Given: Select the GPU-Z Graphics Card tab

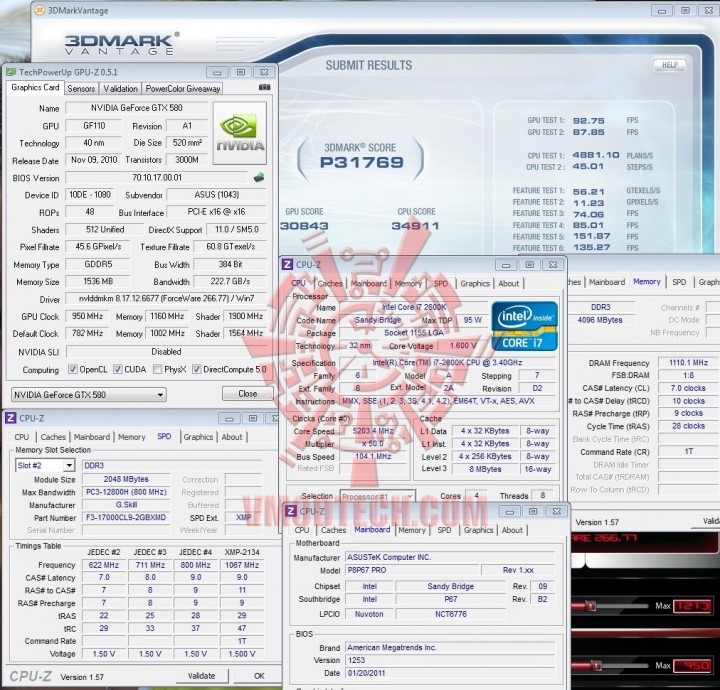Looking at the screenshot, I should [35, 87].
